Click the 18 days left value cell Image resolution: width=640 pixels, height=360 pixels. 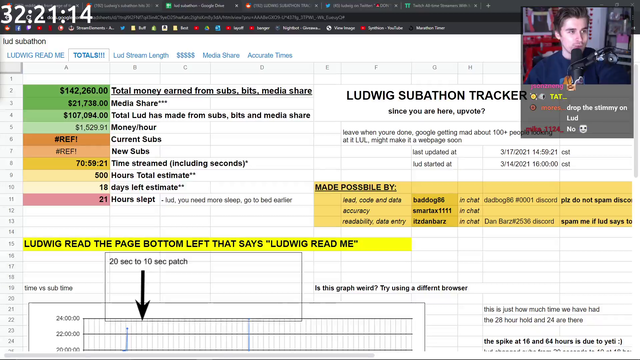click(x=66, y=187)
